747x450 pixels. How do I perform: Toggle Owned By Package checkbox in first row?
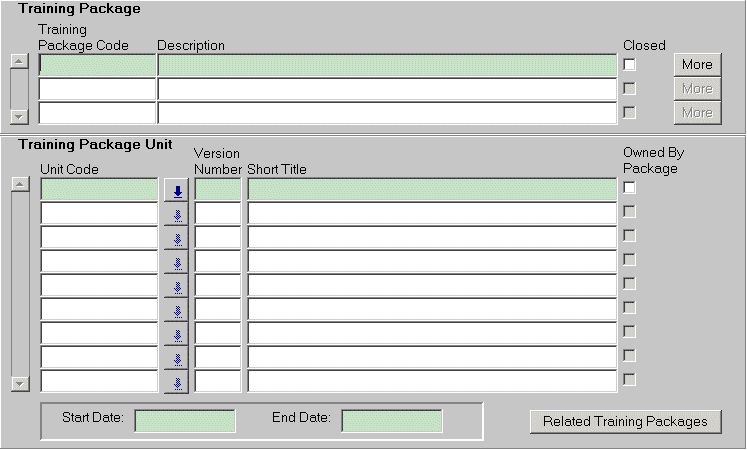point(629,188)
